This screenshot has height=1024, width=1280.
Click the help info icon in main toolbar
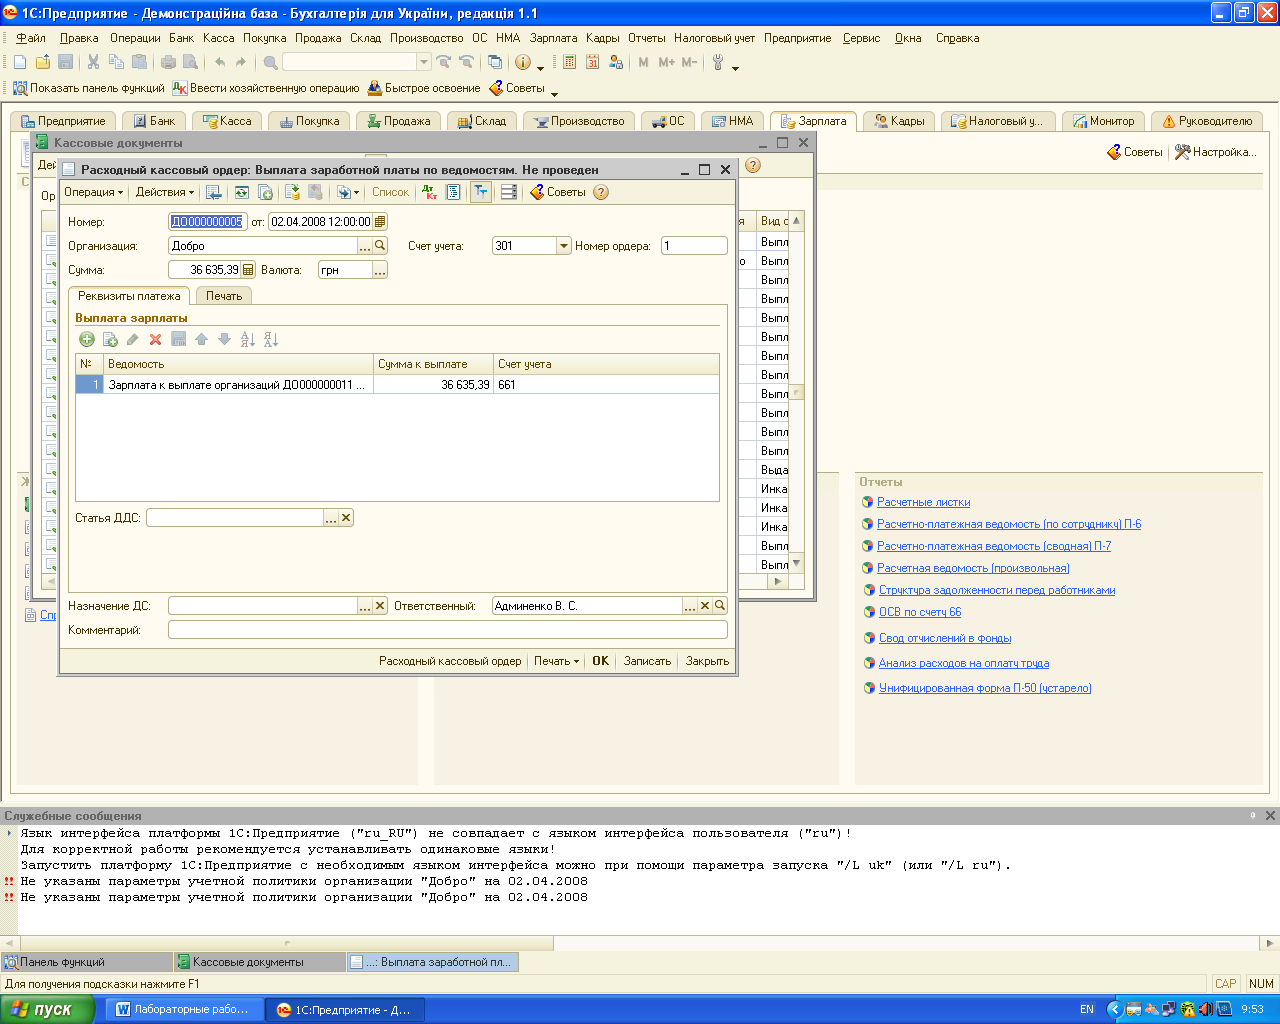523,62
